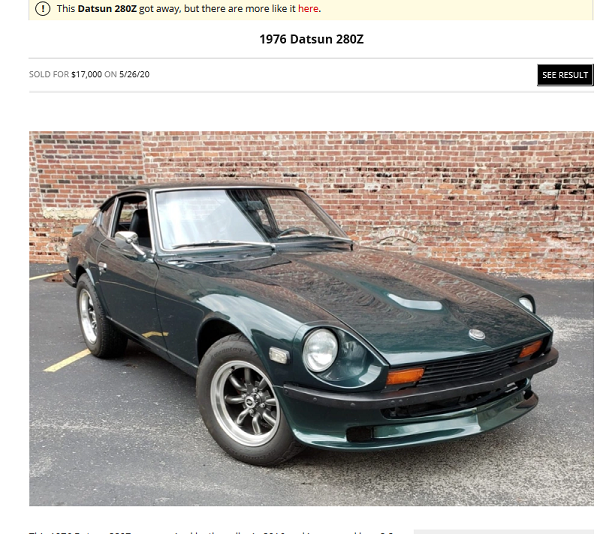Screen dimensions: 612x534
Task: Click the bold 'Datsun 280Z' text in banner
Action: pyautogui.click(x=107, y=8)
